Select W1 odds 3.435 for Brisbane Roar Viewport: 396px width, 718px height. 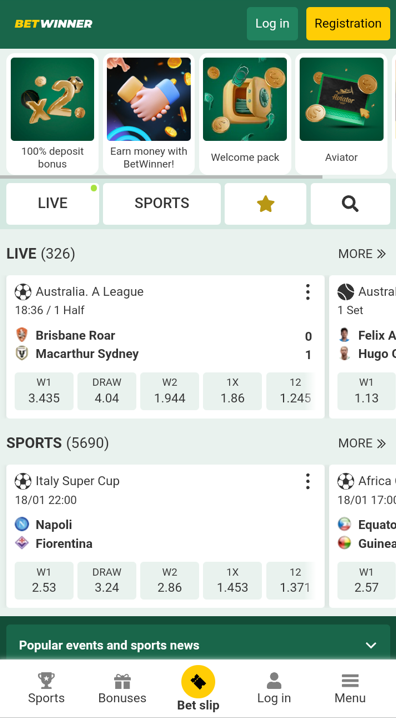pyautogui.click(x=44, y=391)
